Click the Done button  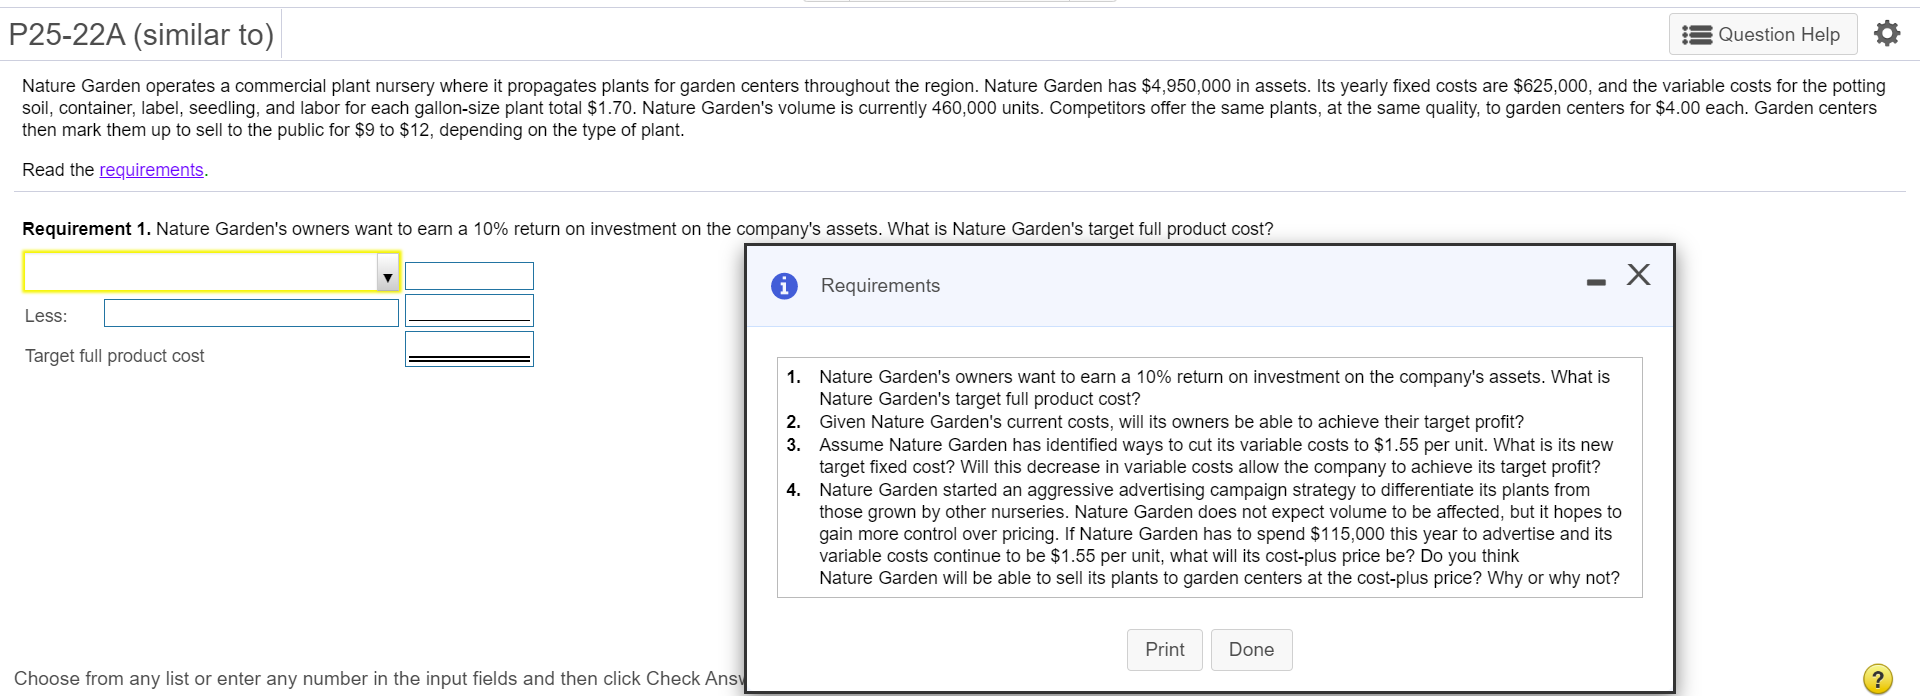click(x=1251, y=650)
